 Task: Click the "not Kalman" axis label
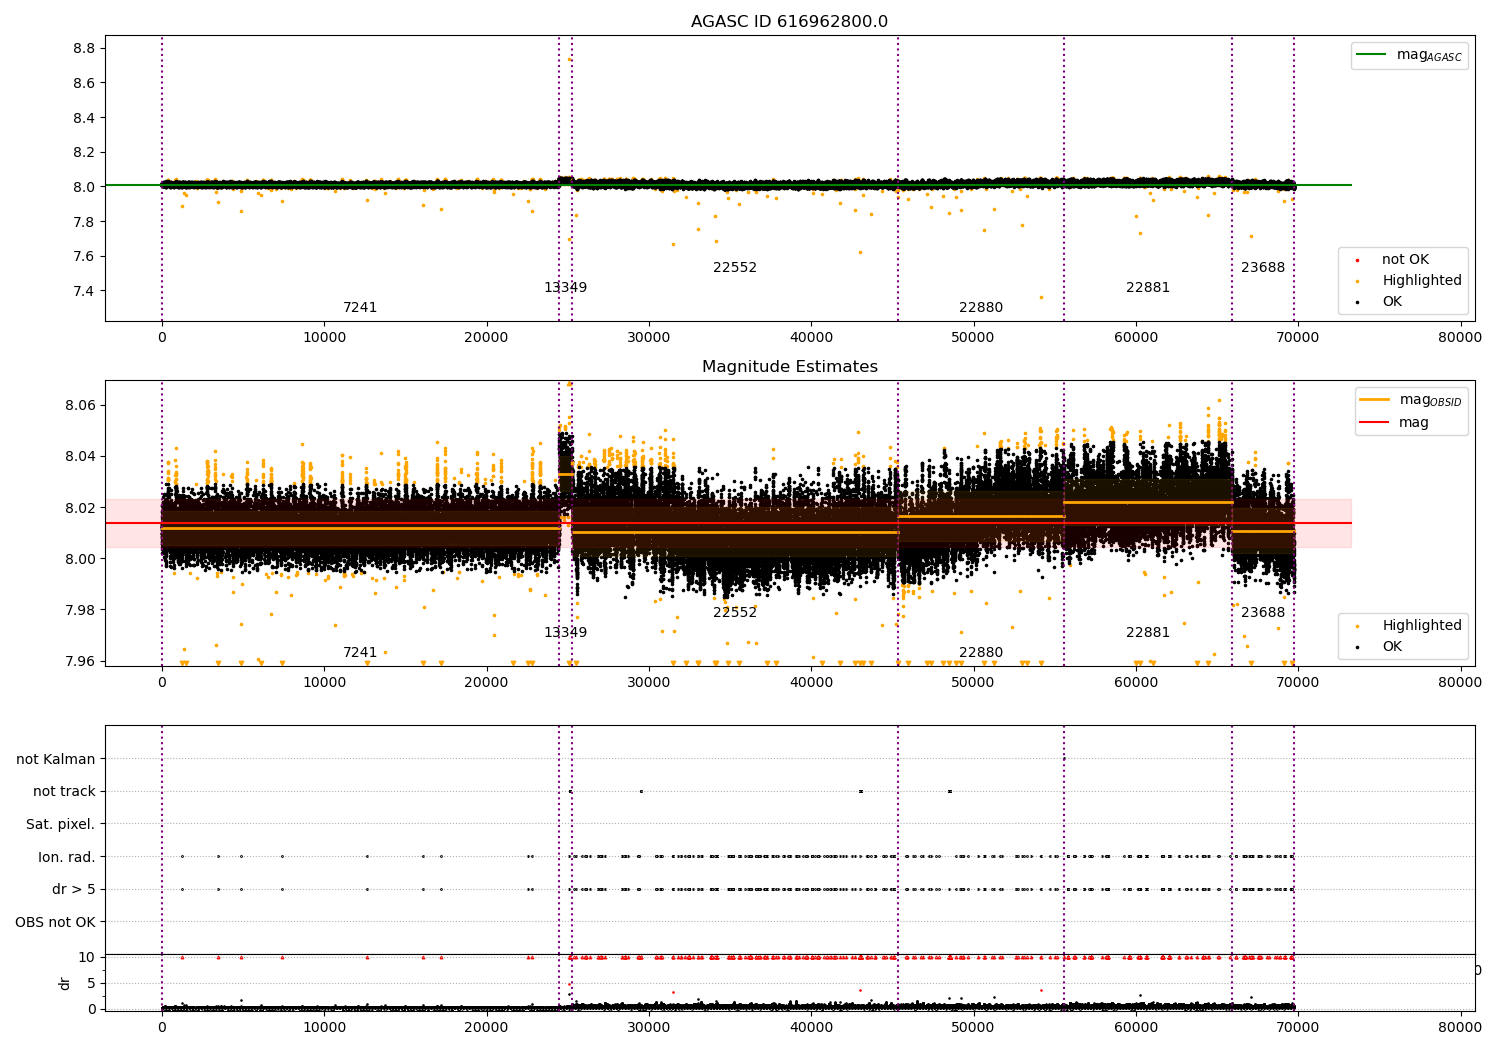(x=56, y=759)
